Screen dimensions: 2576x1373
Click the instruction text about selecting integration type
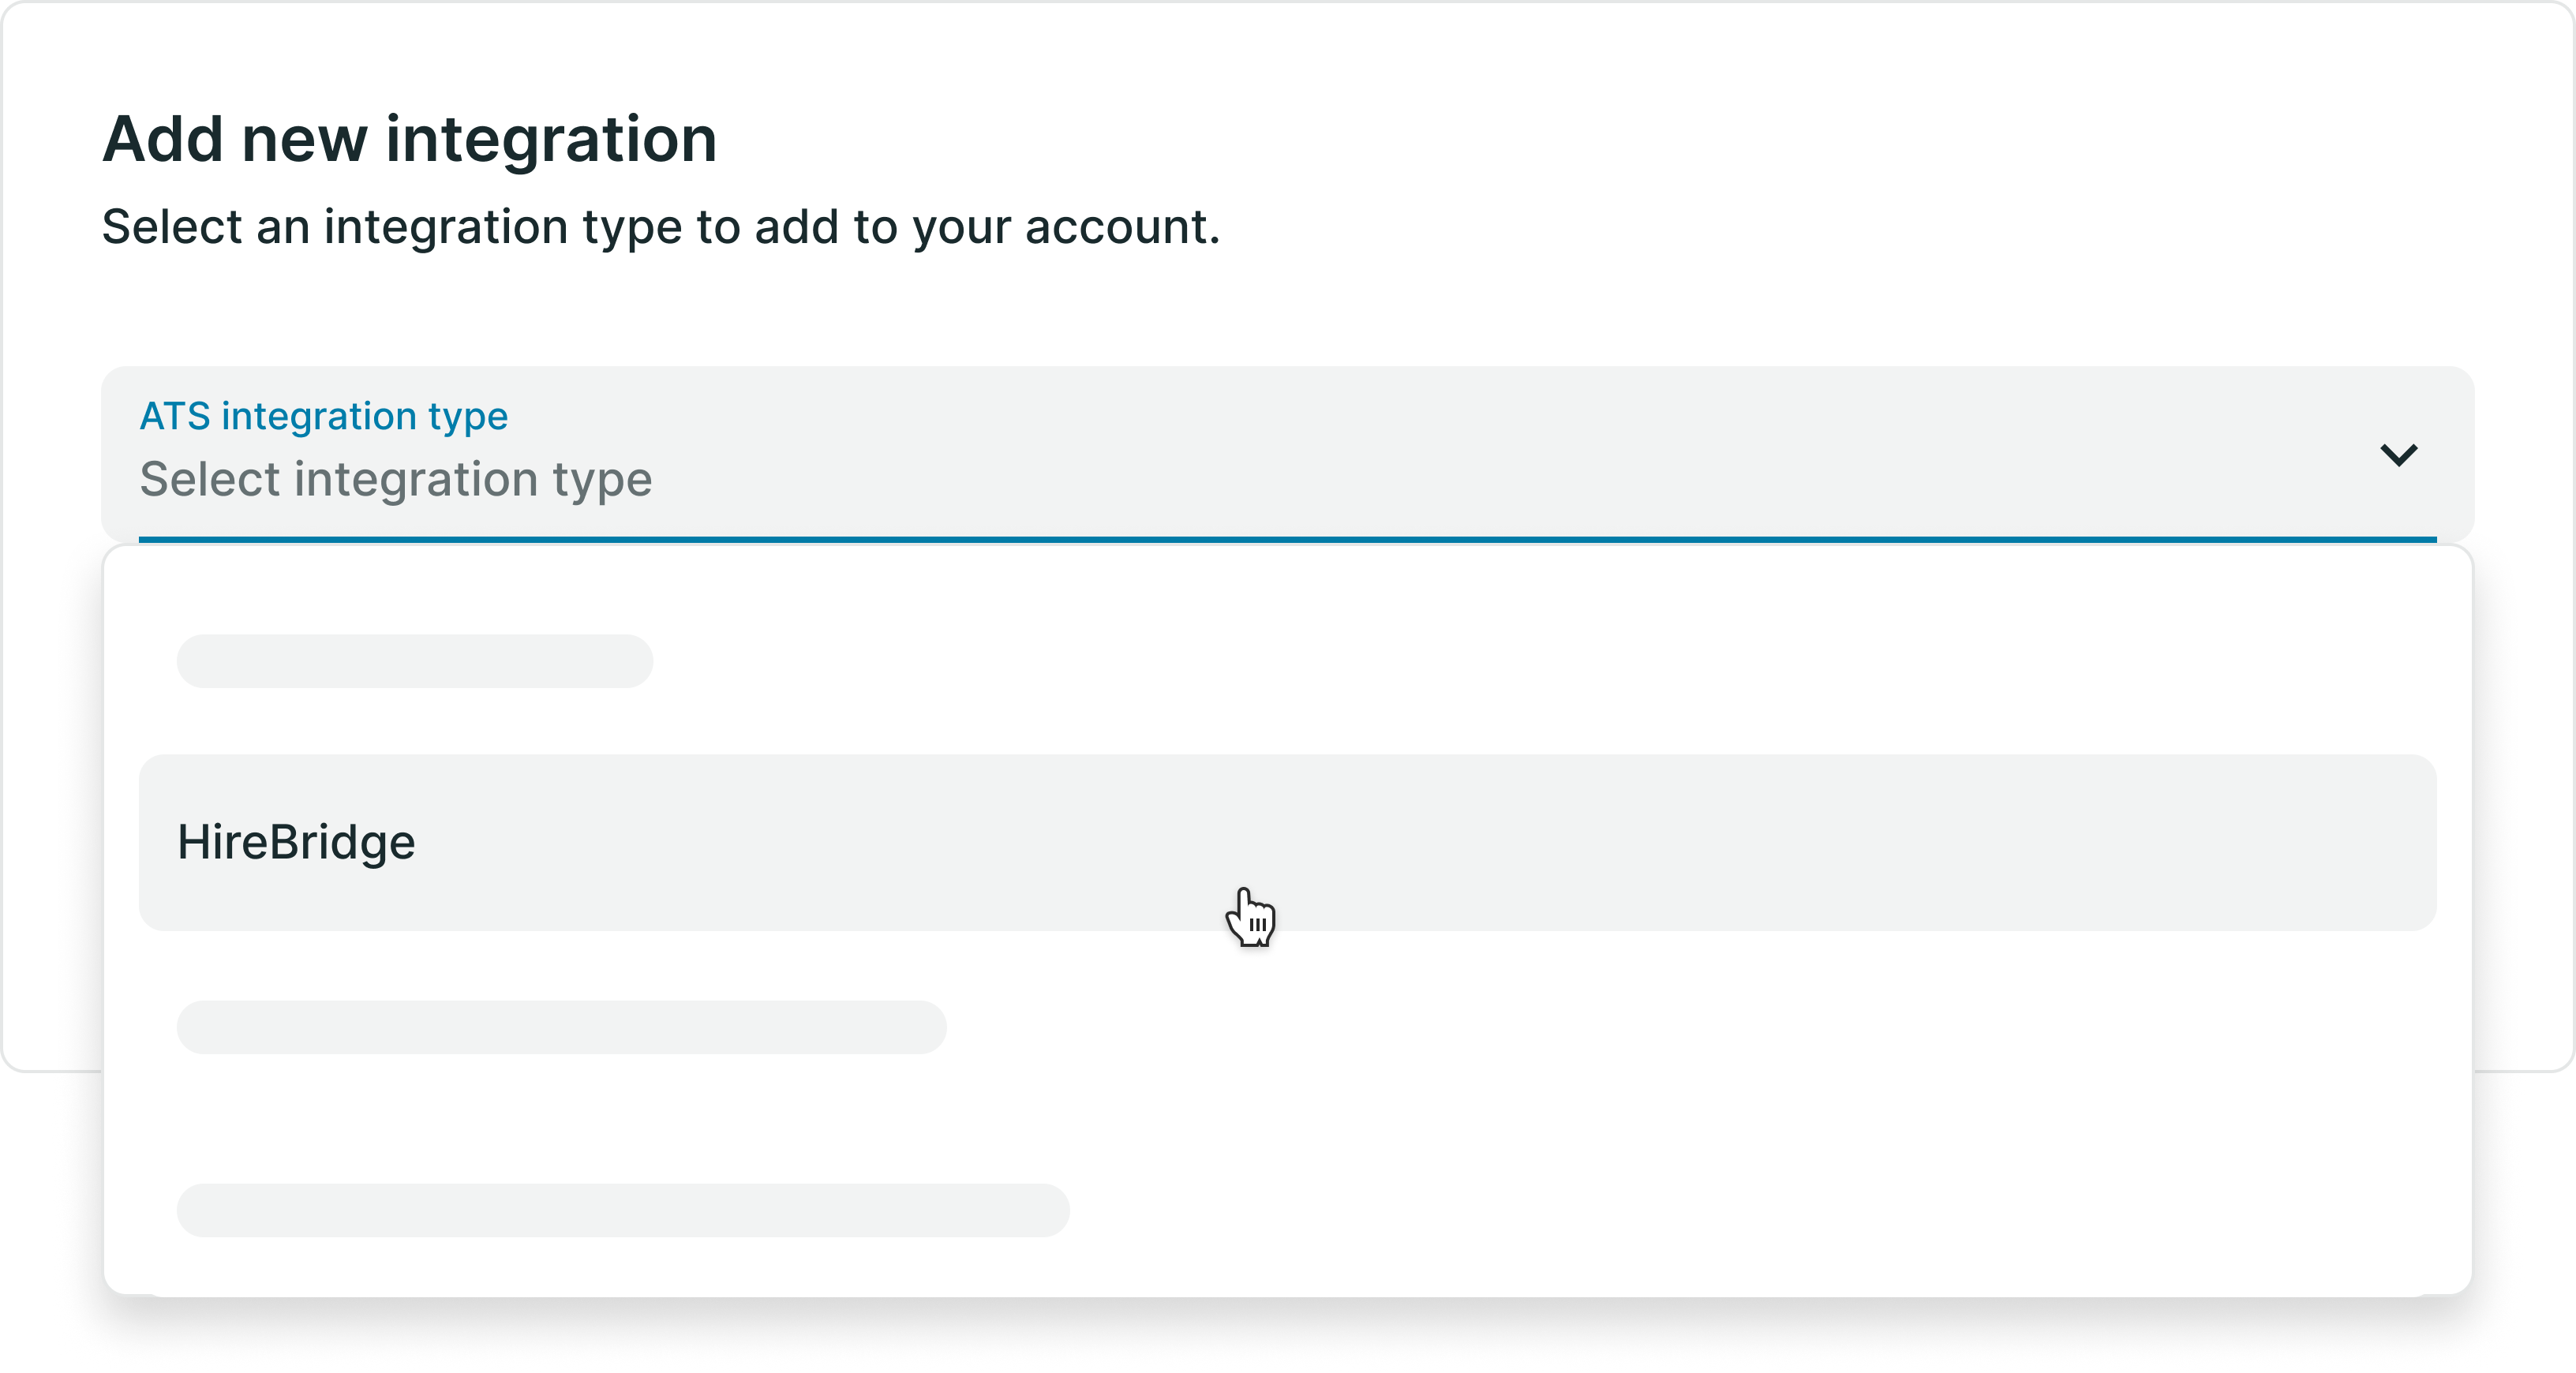click(661, 227)
